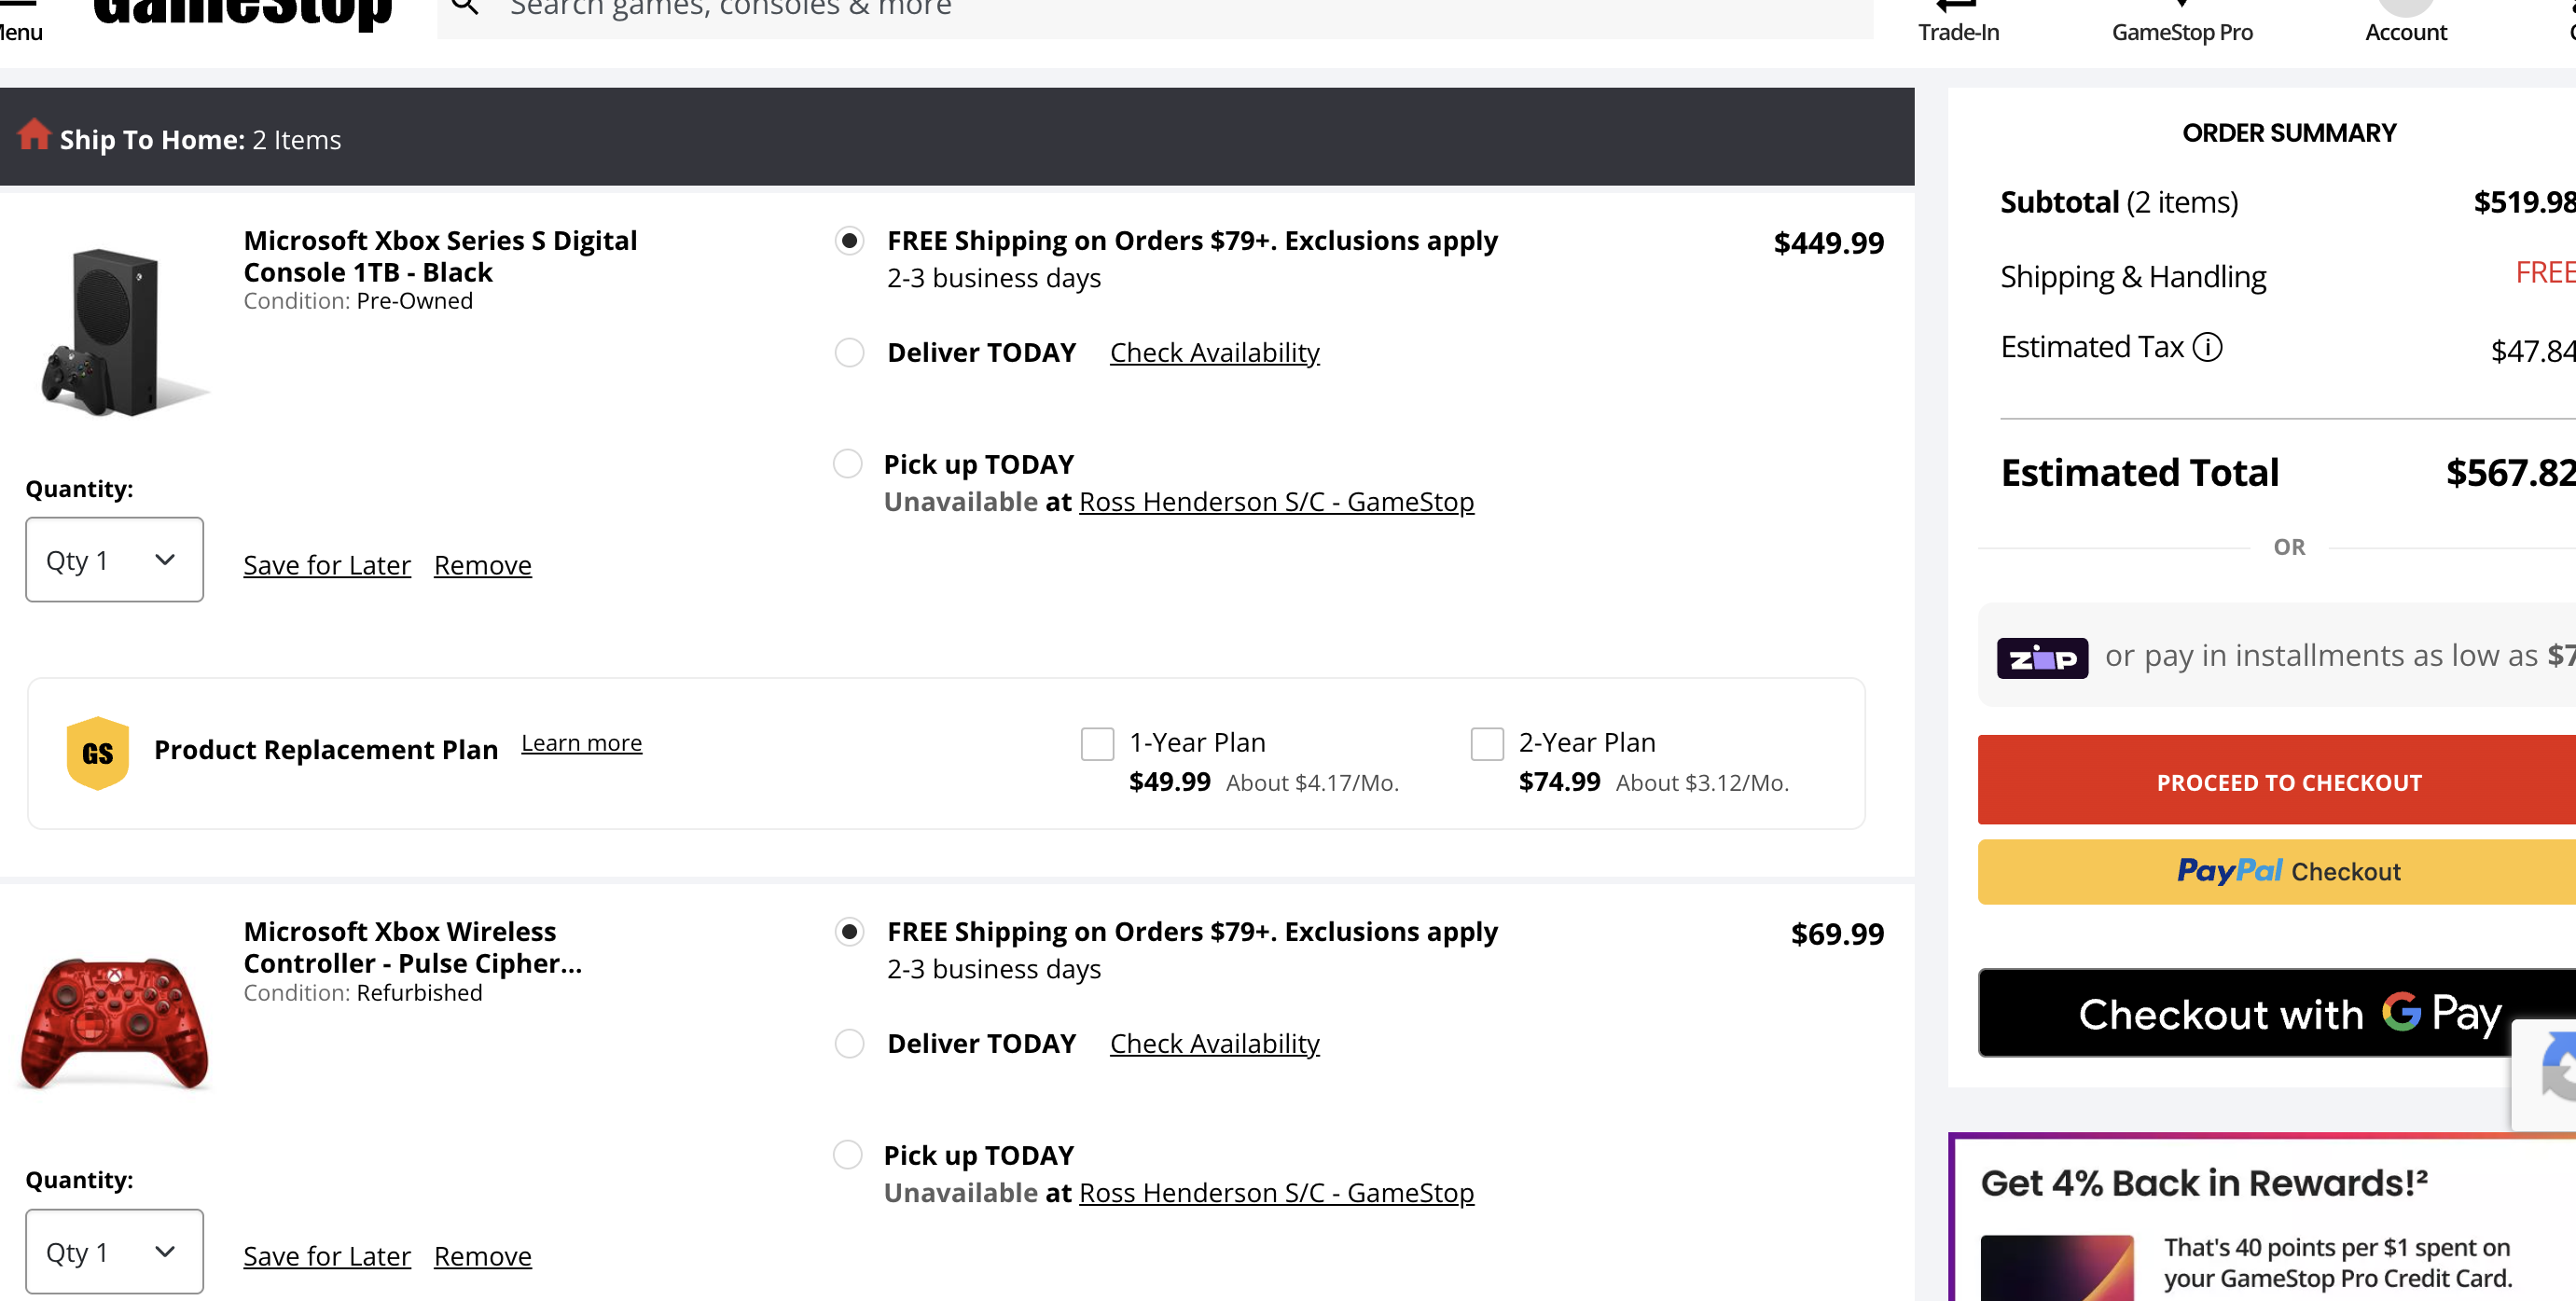Screen dimensions: 2576x1301
Task: Open the Xbox Series S console thumbnail
Action: coord(117,332)
